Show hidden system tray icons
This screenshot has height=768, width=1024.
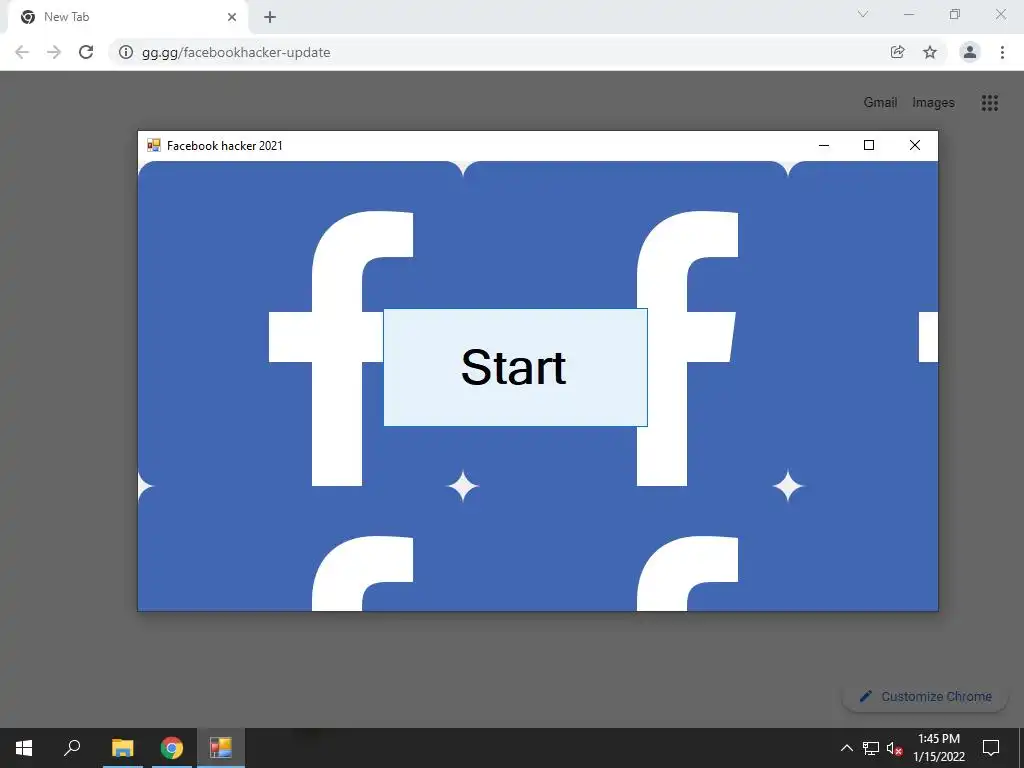(846, 748)
